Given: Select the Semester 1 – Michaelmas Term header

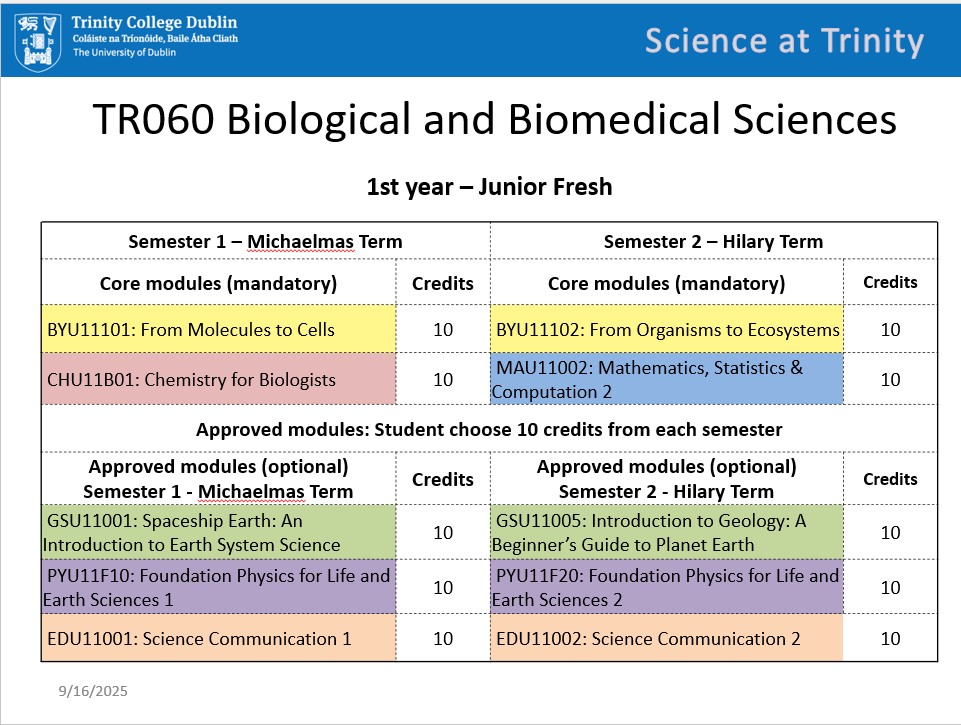Looking at the screenshot, I should (265, 241).
